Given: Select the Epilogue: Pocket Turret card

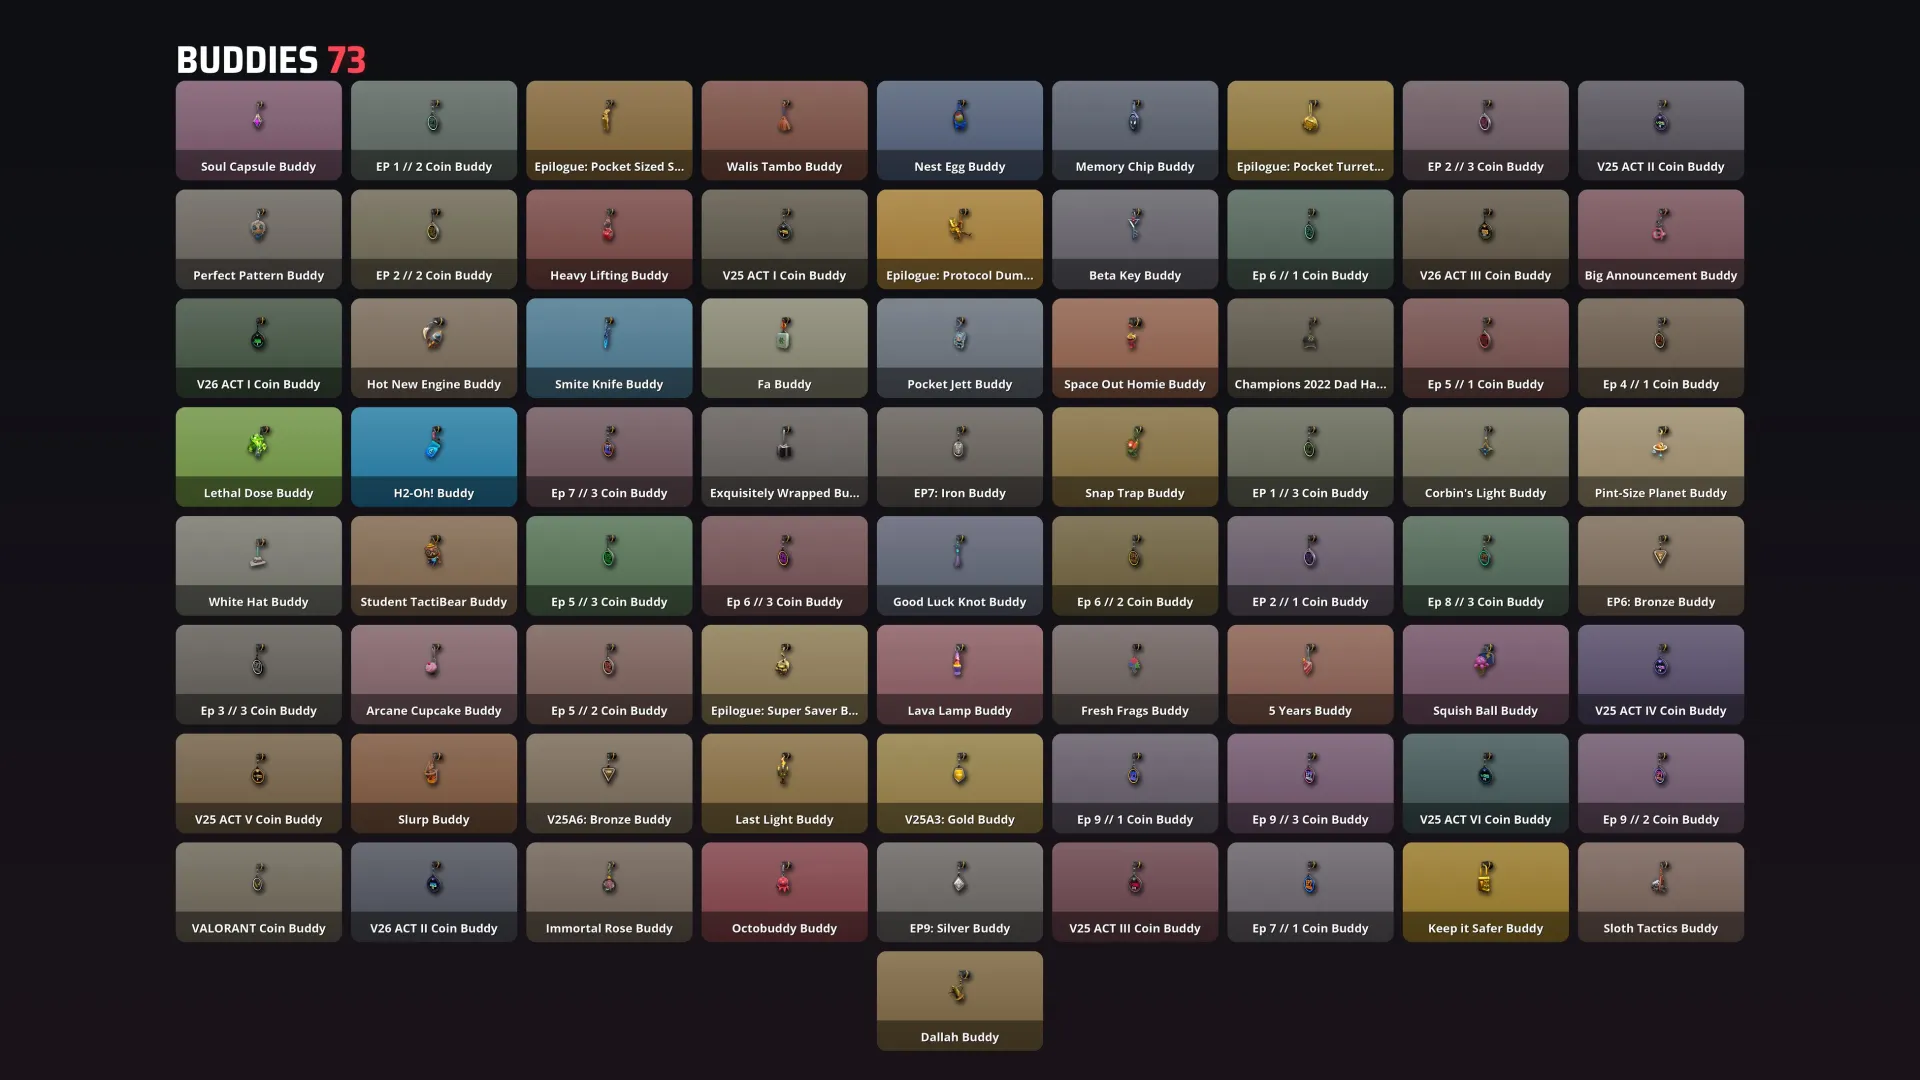Looking at the screenshot, I should click(x=1310, y=130).
